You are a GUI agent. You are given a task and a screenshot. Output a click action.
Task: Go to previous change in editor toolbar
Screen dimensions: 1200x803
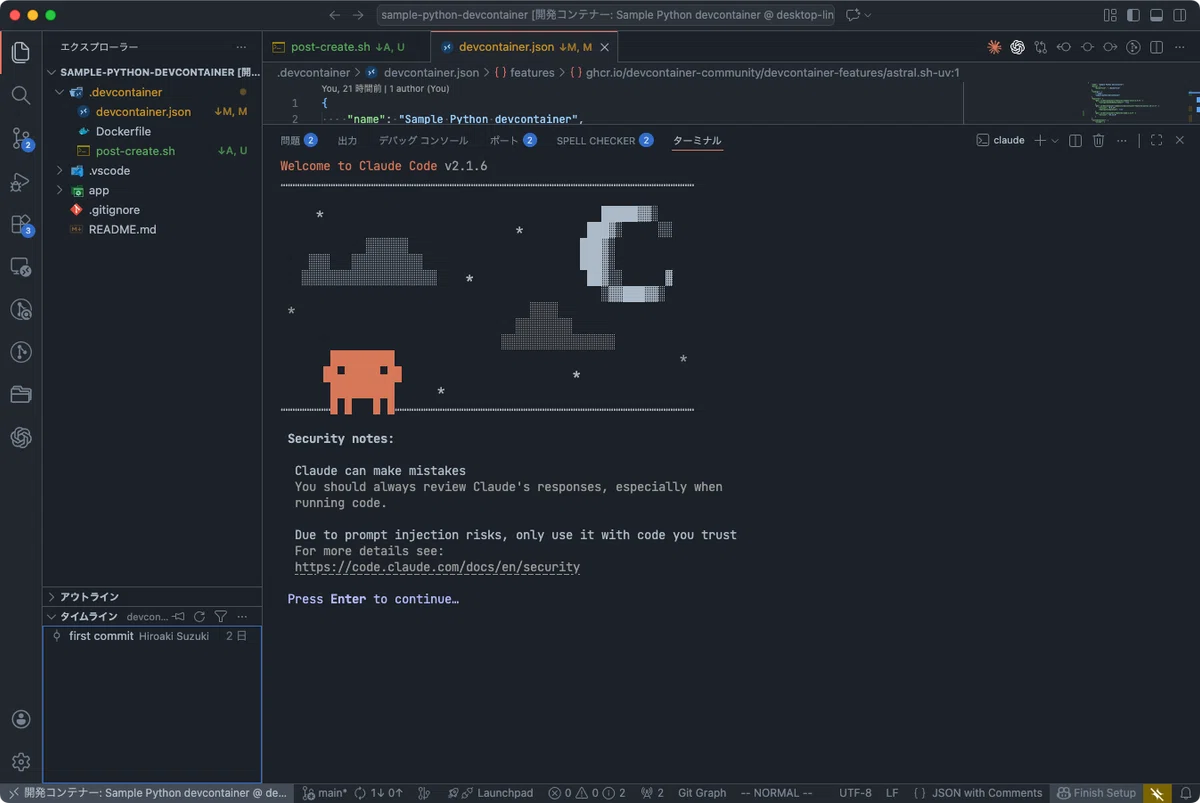coord(1064,47)
